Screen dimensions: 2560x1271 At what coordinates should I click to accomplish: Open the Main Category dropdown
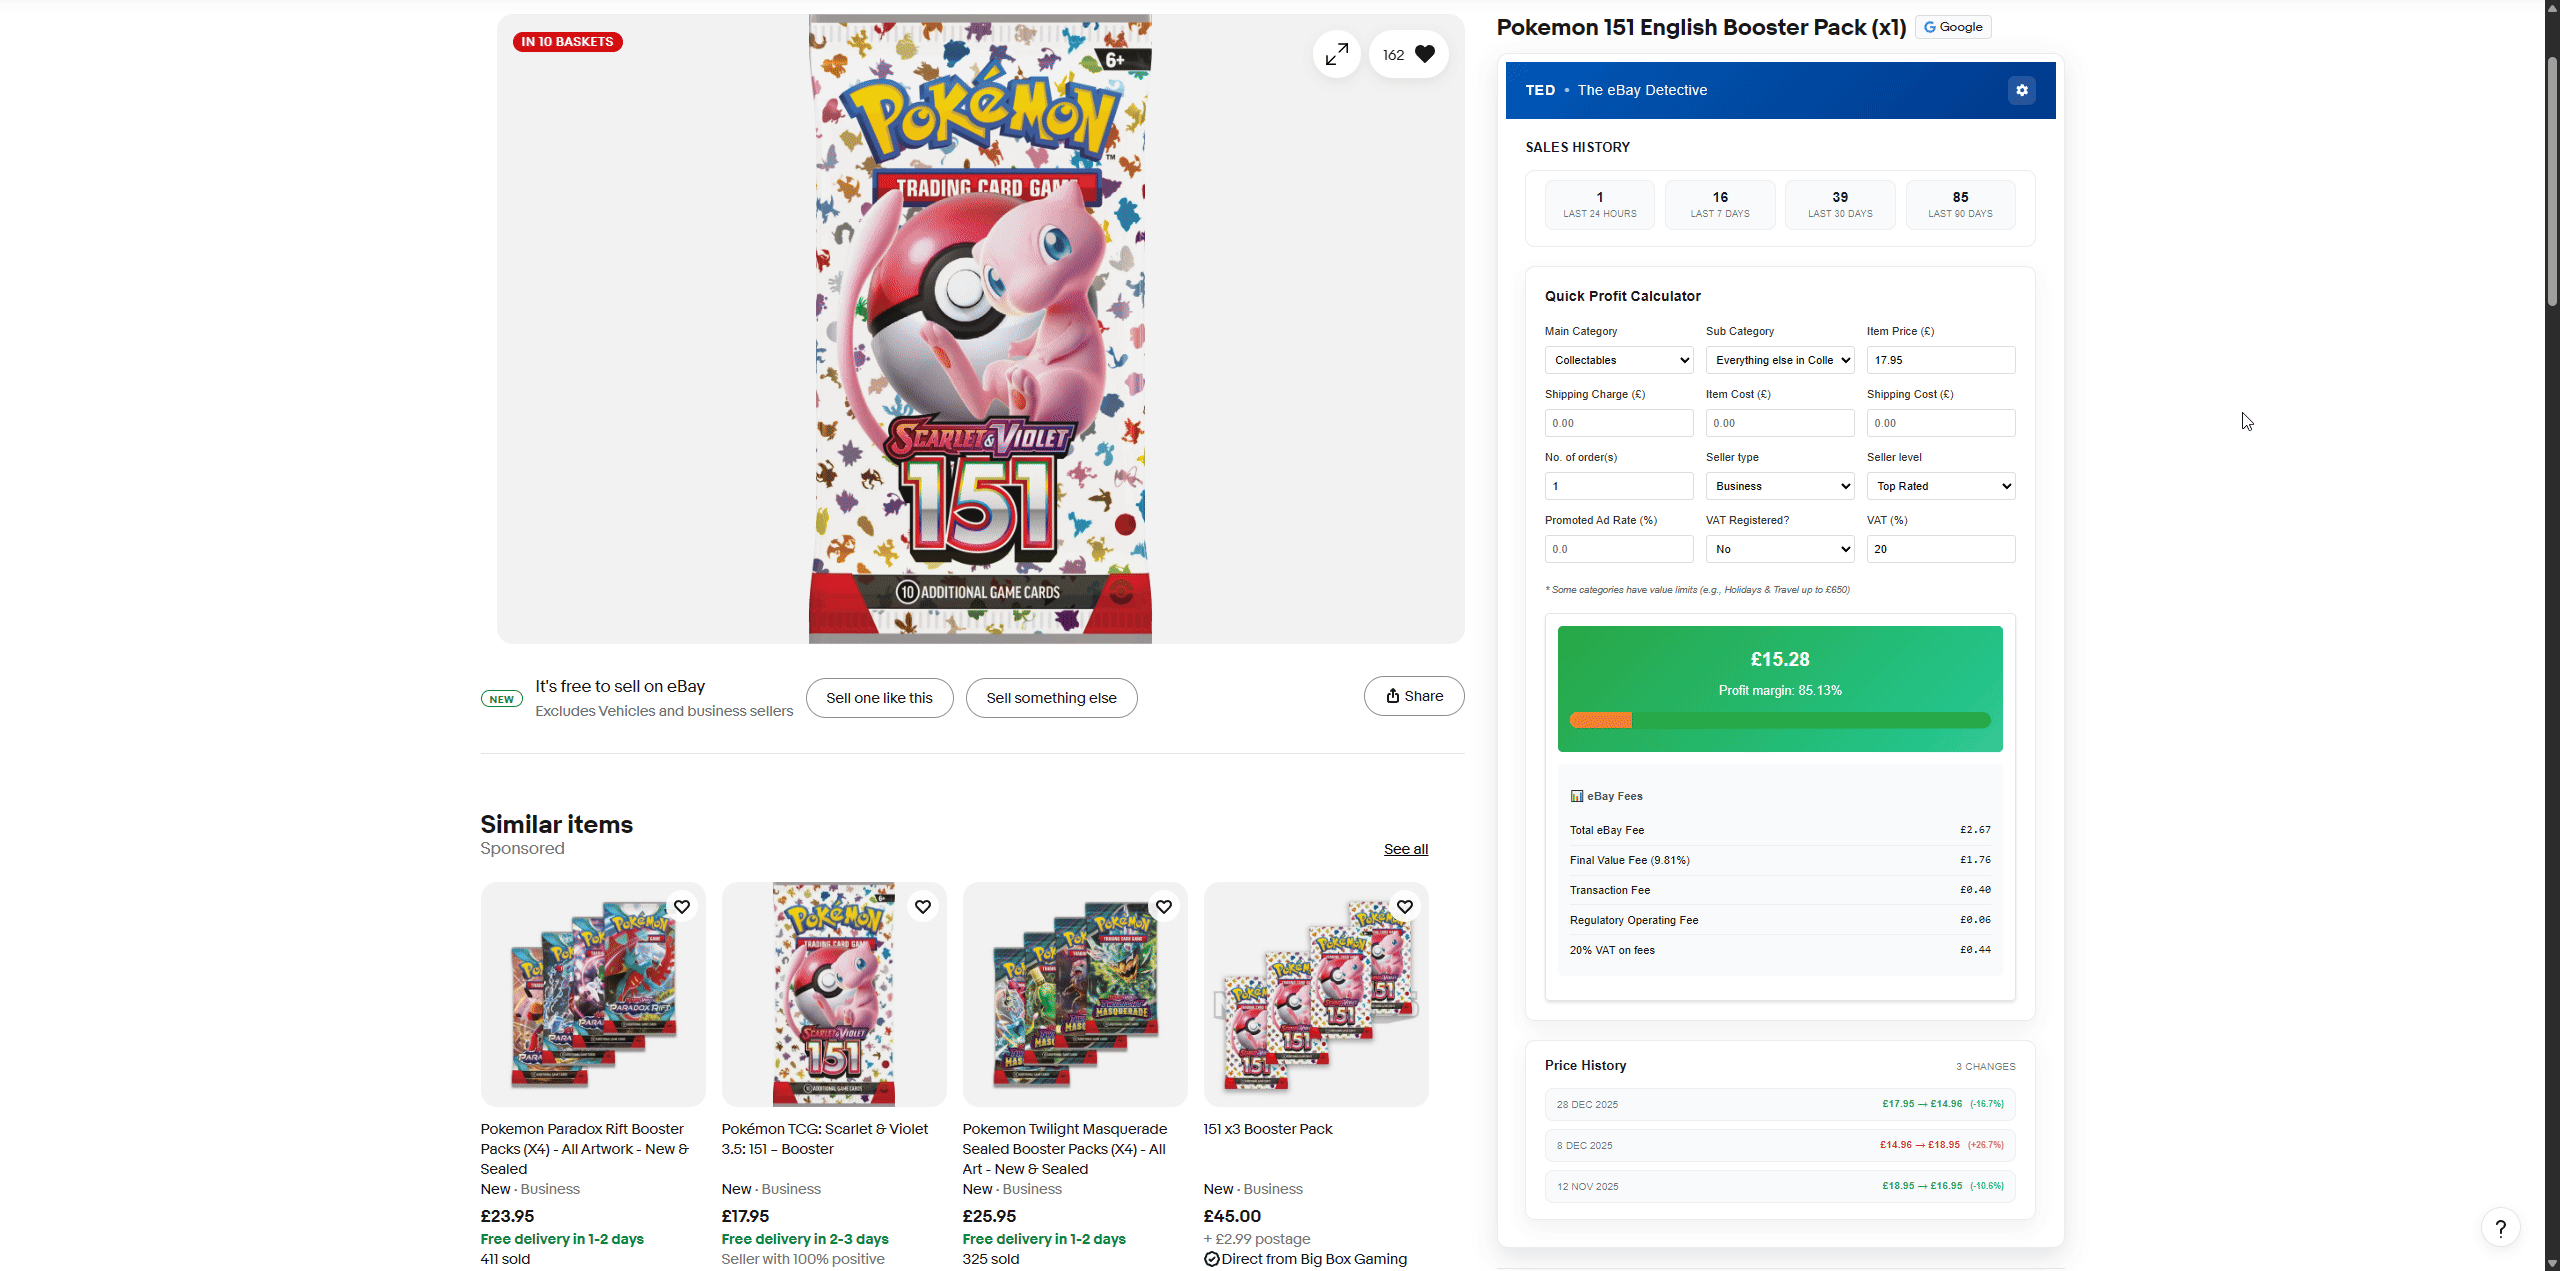[1619, 360]
